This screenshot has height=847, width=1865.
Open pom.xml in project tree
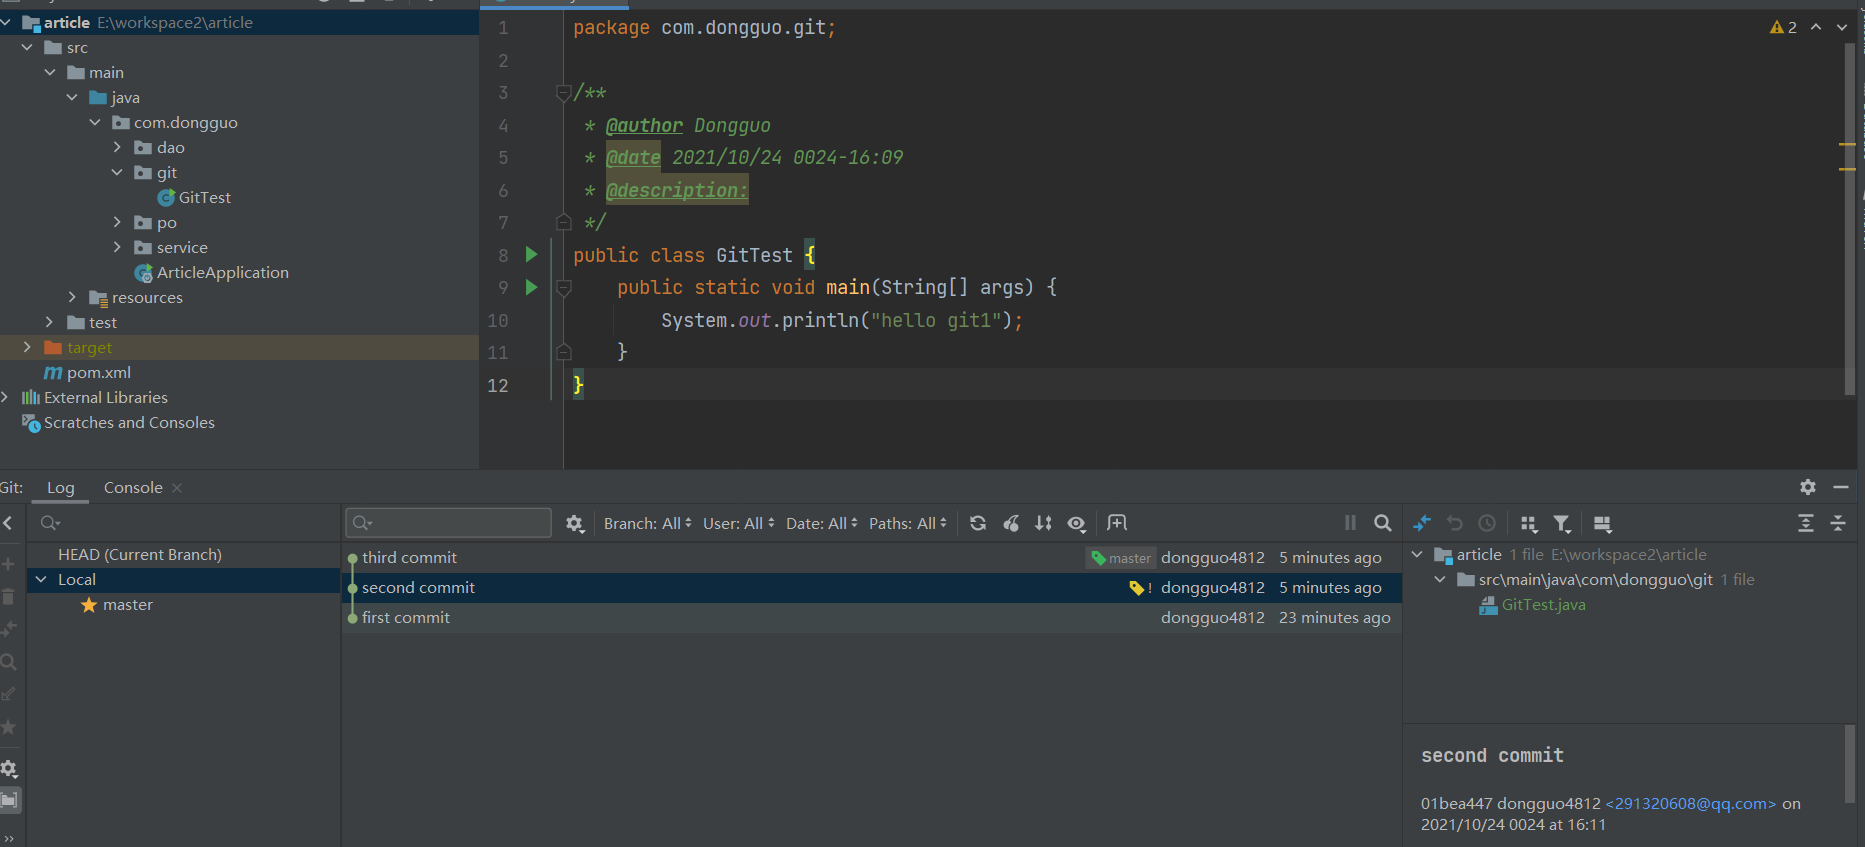(x=99, y=372)
